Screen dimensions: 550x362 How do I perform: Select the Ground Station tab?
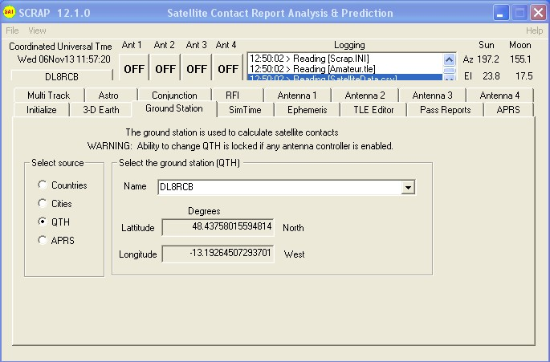click(174, 109)
